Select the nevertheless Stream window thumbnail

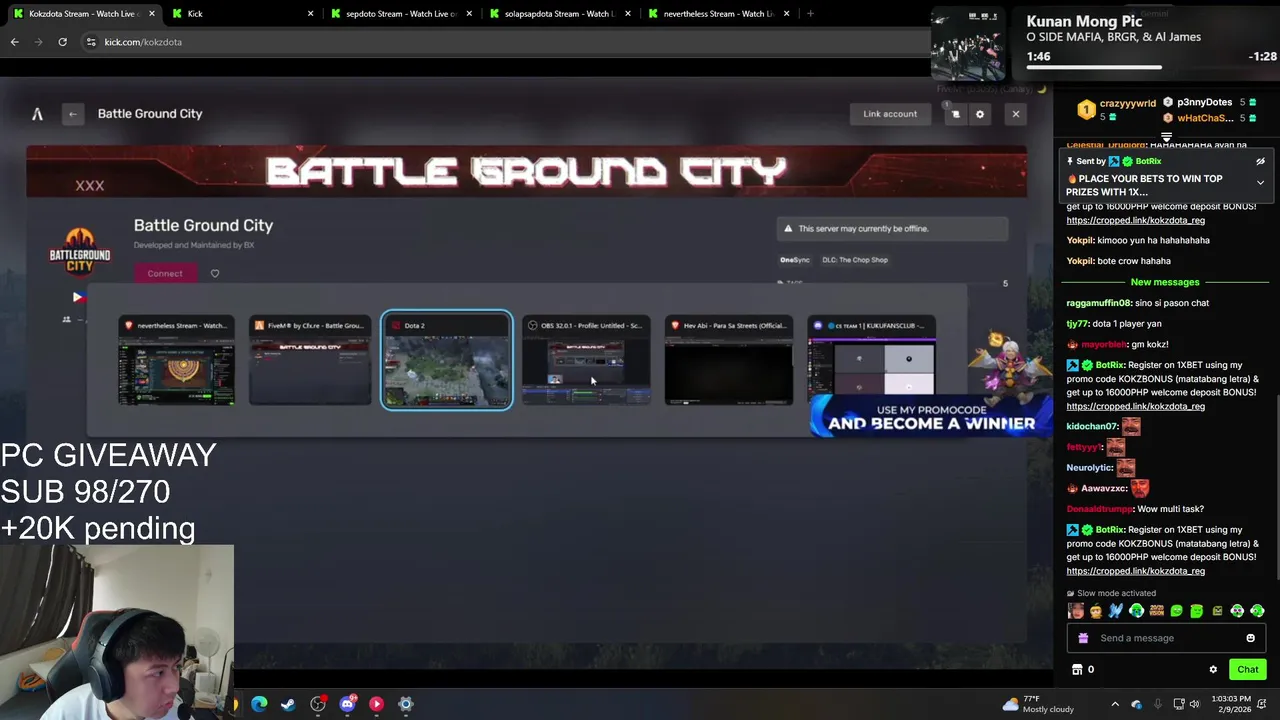pos(177,361)
